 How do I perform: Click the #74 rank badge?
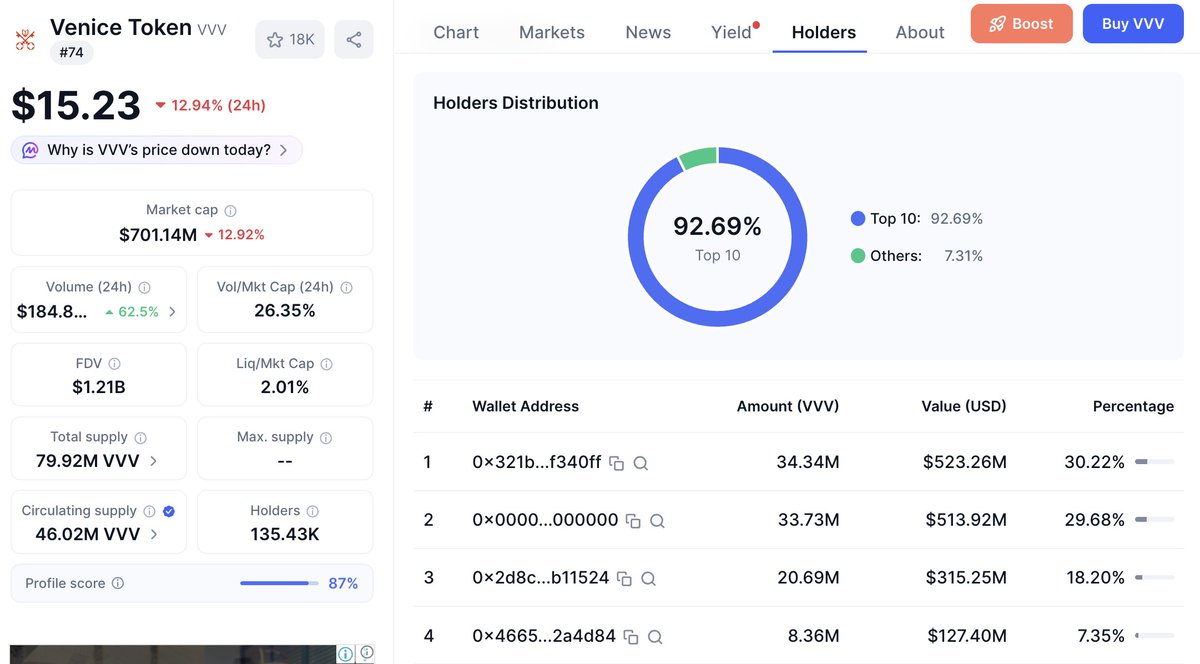(71, 52)
